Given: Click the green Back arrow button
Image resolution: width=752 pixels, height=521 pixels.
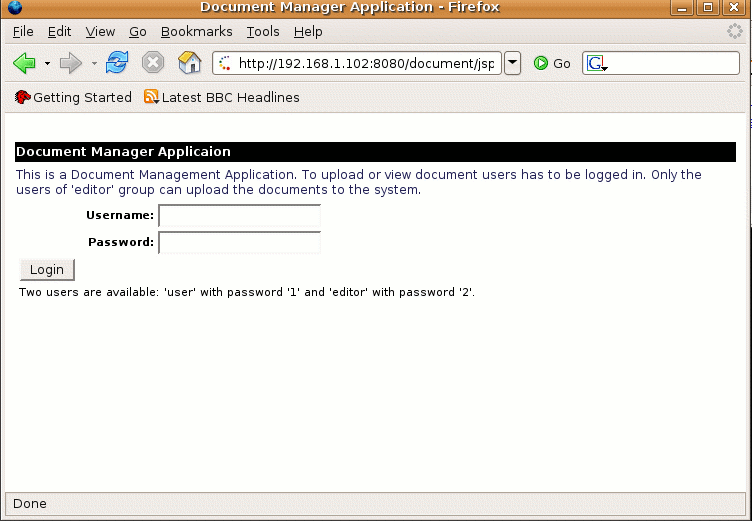Looking at the screenshot, I should tap(24, 63).
